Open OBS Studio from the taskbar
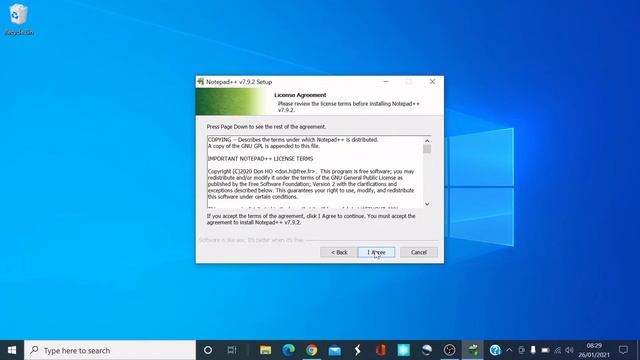Image resolution: width=640 pixels, height=360 pixels. (449, 350)
